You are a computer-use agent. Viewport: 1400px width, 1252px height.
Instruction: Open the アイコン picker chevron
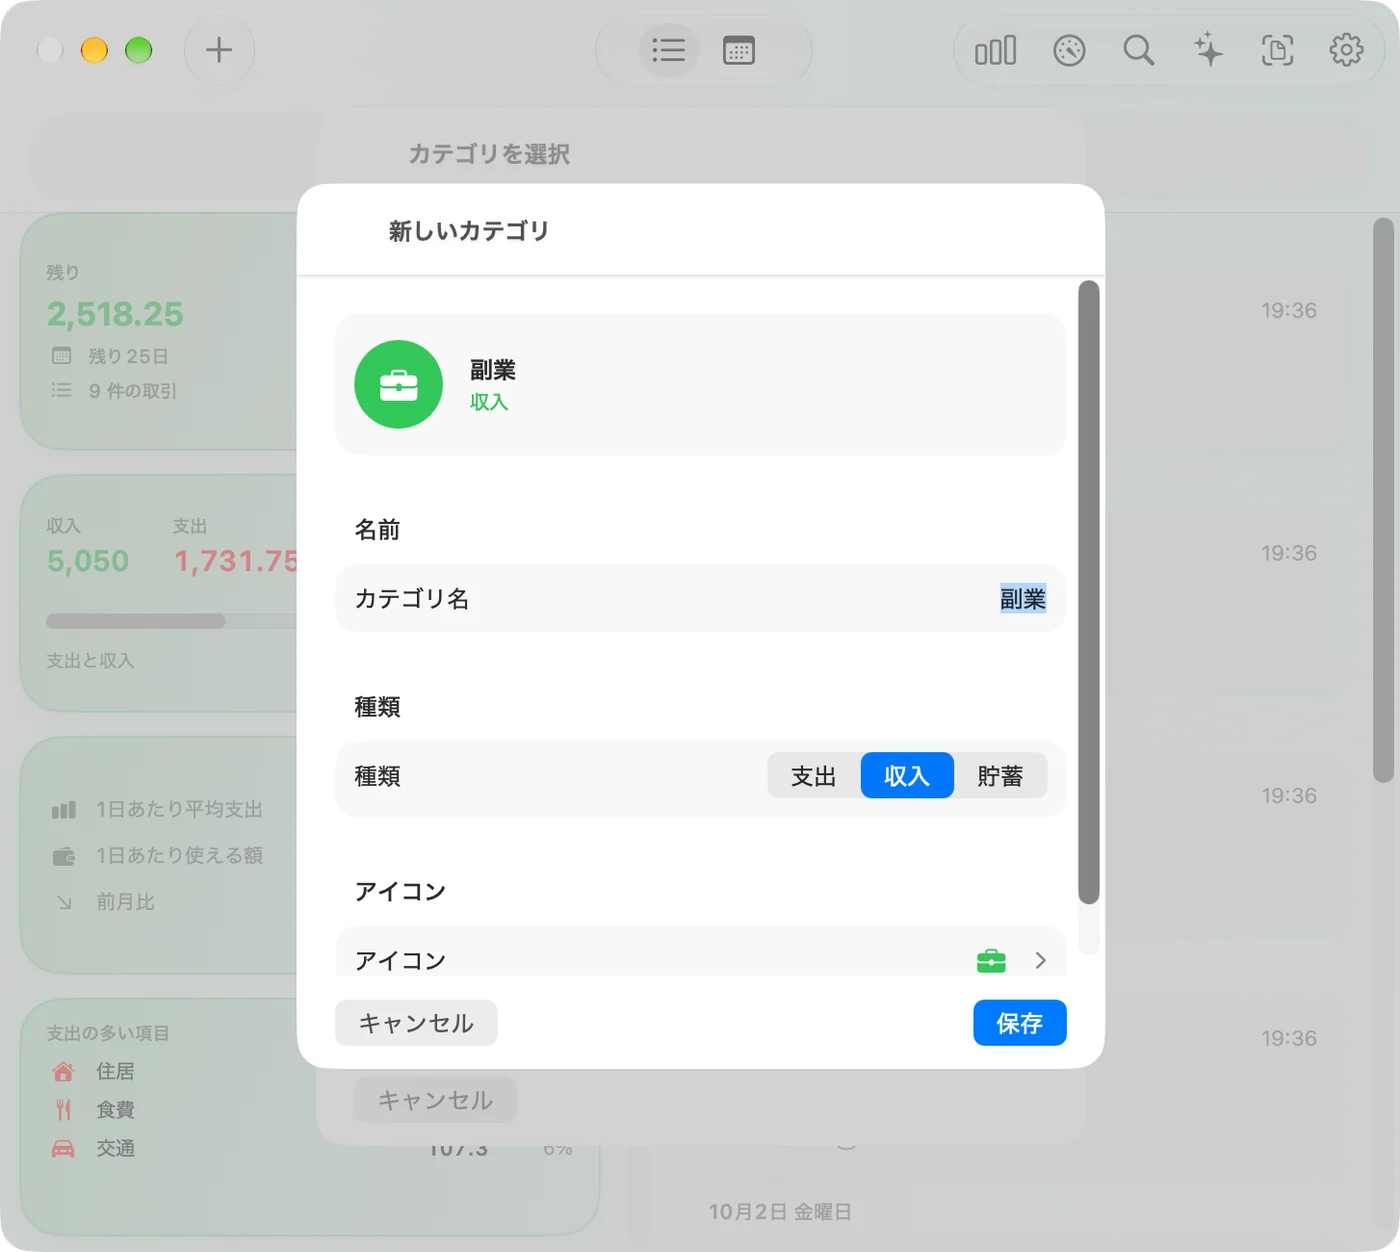(1040, 960)
